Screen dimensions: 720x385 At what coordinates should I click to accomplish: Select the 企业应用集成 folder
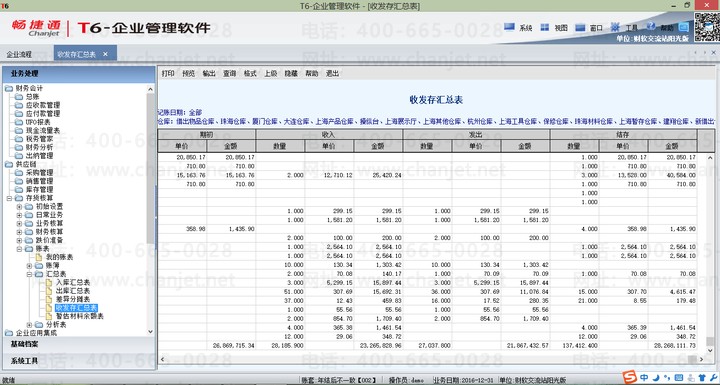click(x=36, y=333)
